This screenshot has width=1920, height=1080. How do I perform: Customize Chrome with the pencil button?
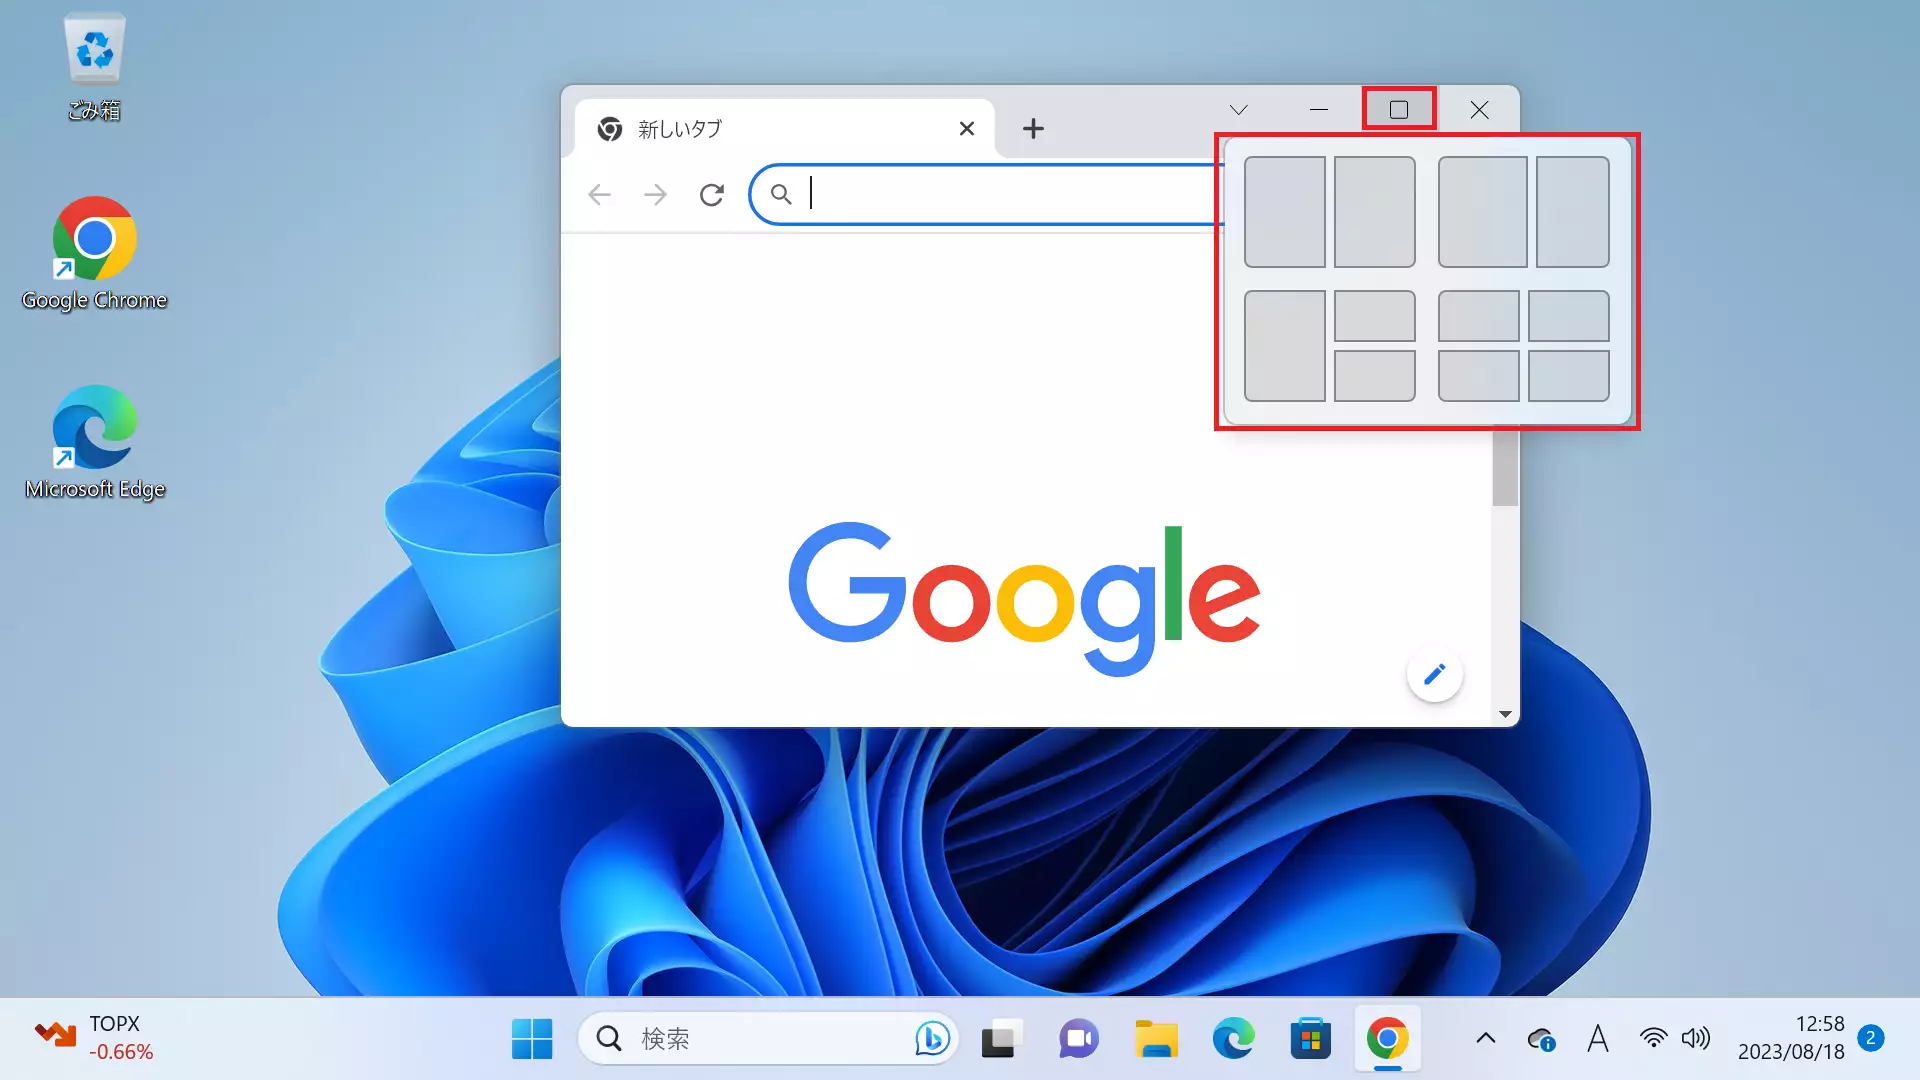click(x=1434, y=674)
